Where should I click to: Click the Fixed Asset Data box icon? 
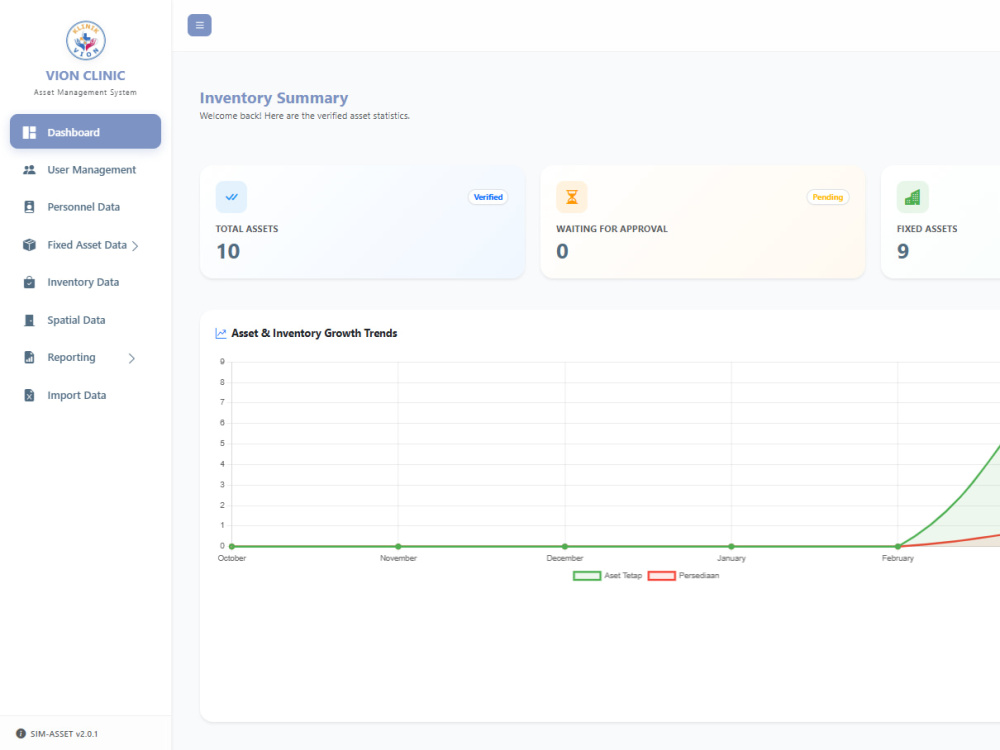click(x=29, y=245)
